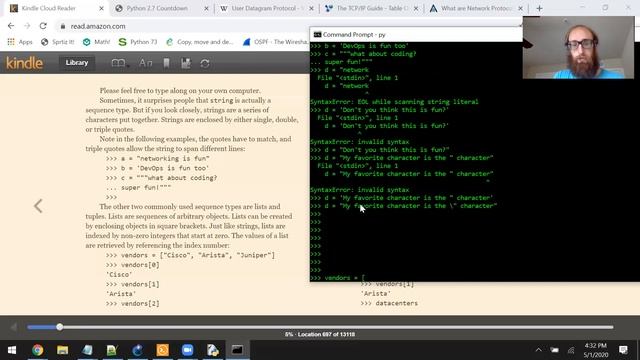This screenshot has height=360, width=640.
Task: Show hidden system tray icons
Action: click(539, 350)
